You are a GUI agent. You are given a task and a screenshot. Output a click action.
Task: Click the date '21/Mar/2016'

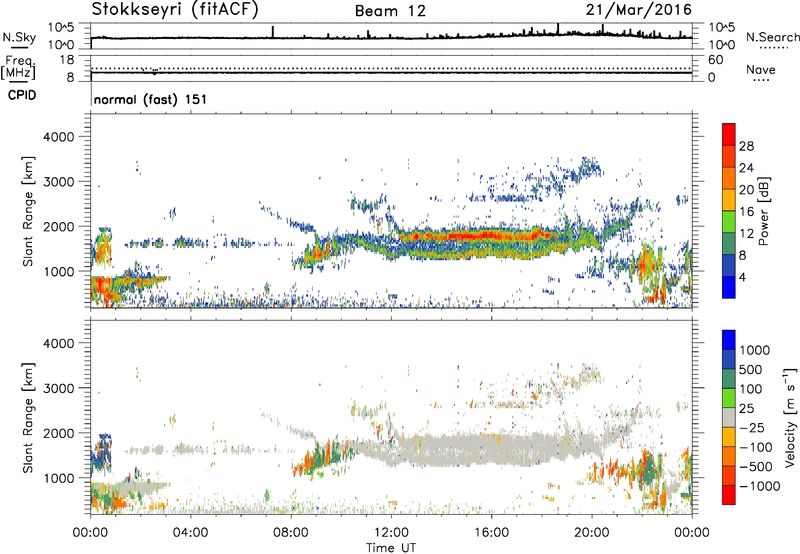pos(639,9)
